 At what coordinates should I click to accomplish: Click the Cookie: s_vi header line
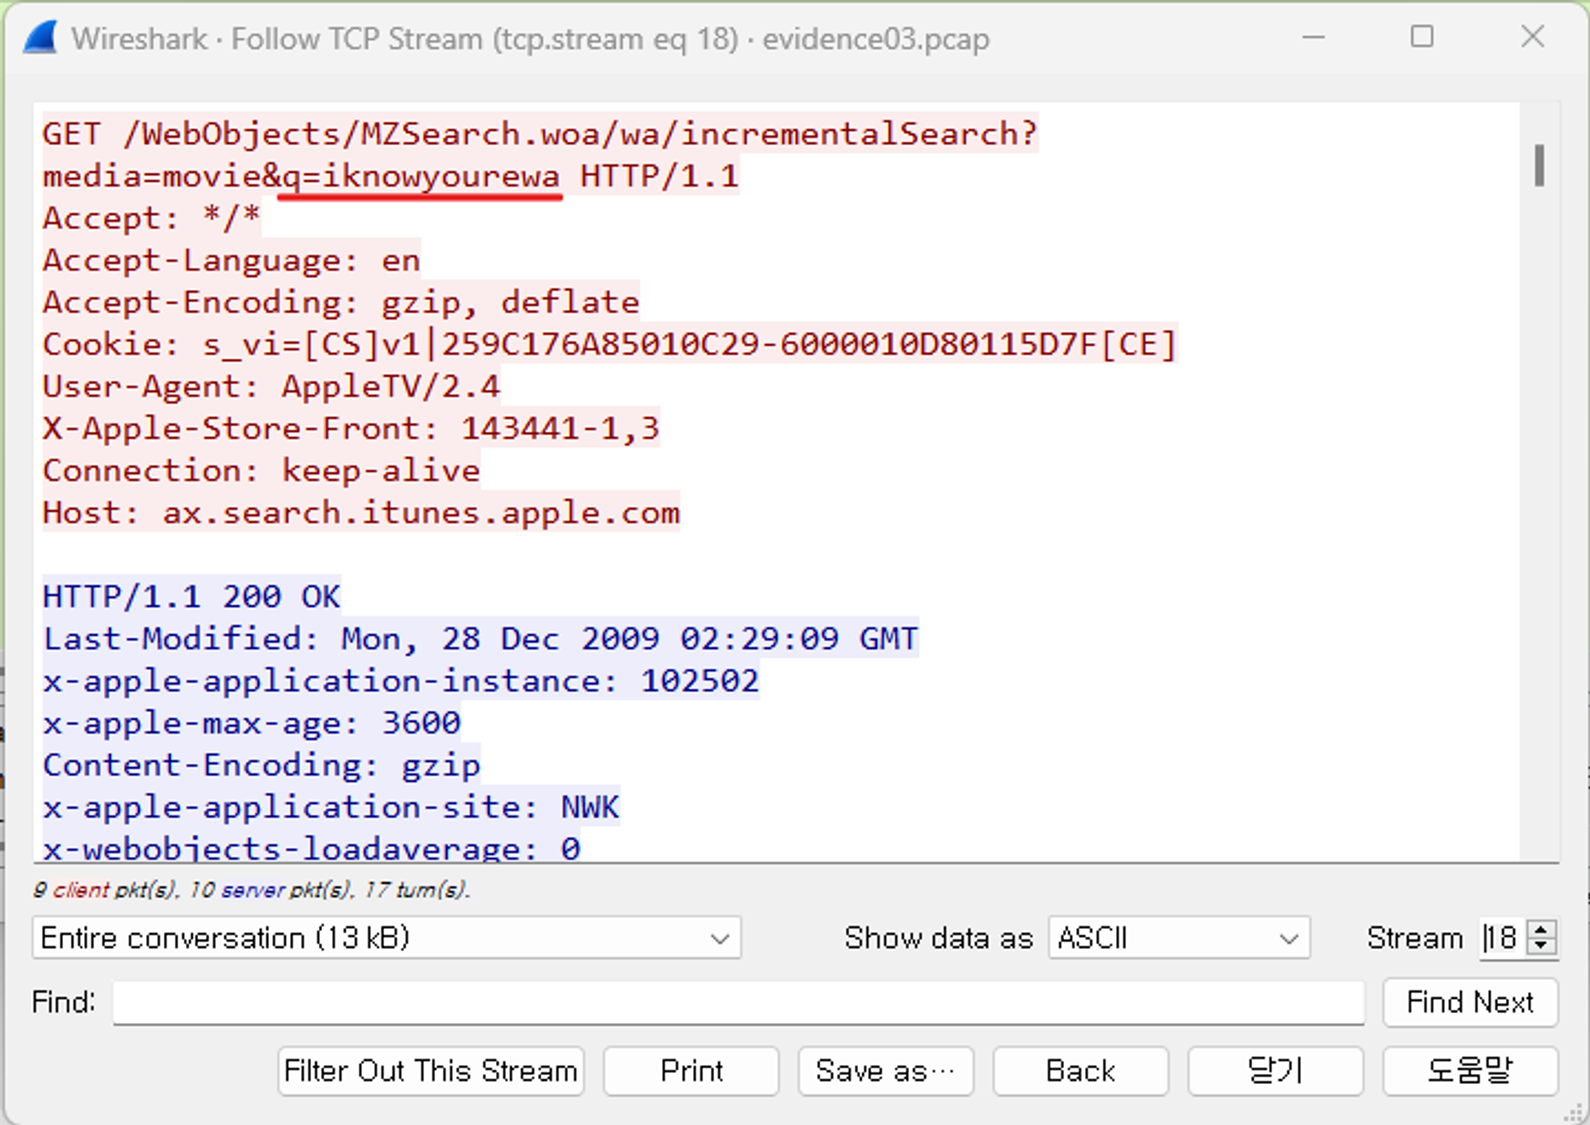609,344
